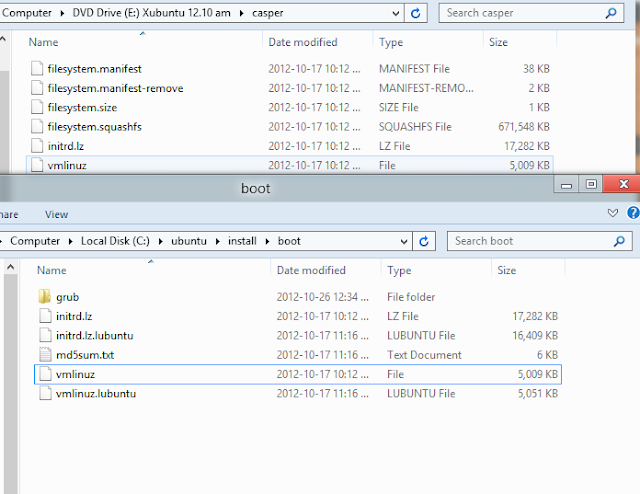This screenshot has height=494, width=640.
Task: Select initrd.lz file icon in boot window
Action: tap(45, 316)
